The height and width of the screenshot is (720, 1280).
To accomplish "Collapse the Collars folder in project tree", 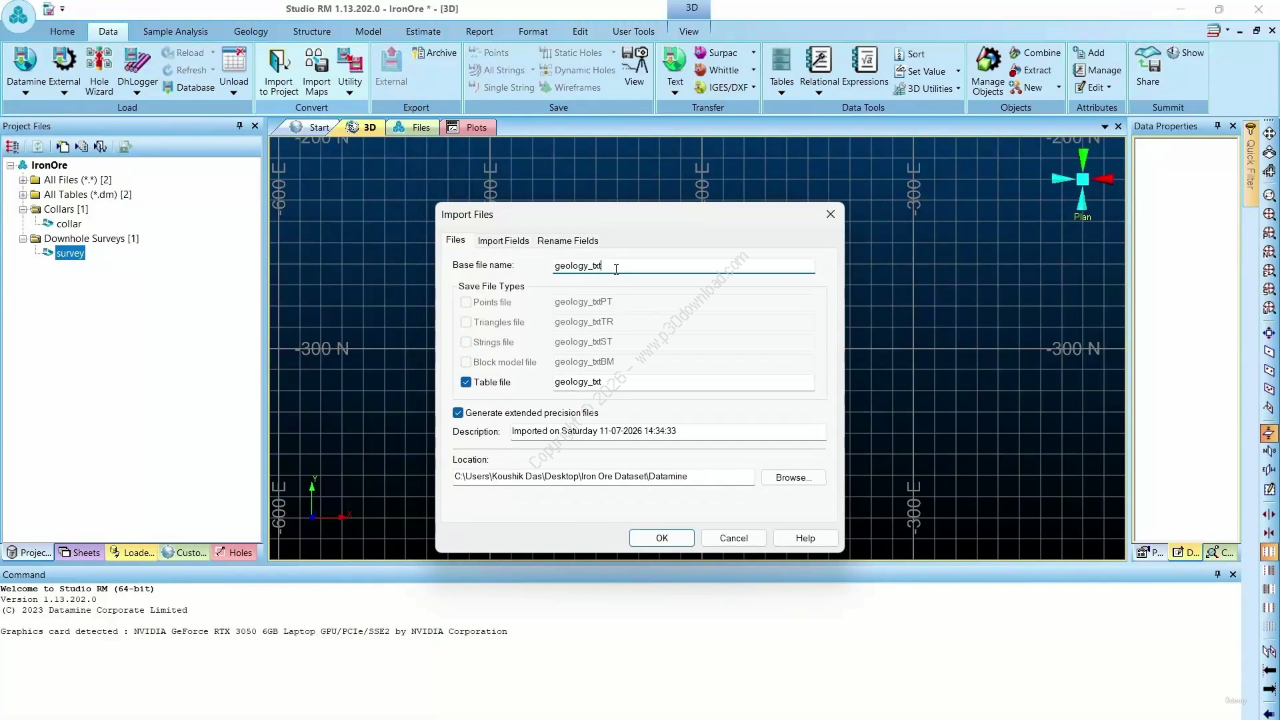I will point(23,209).
